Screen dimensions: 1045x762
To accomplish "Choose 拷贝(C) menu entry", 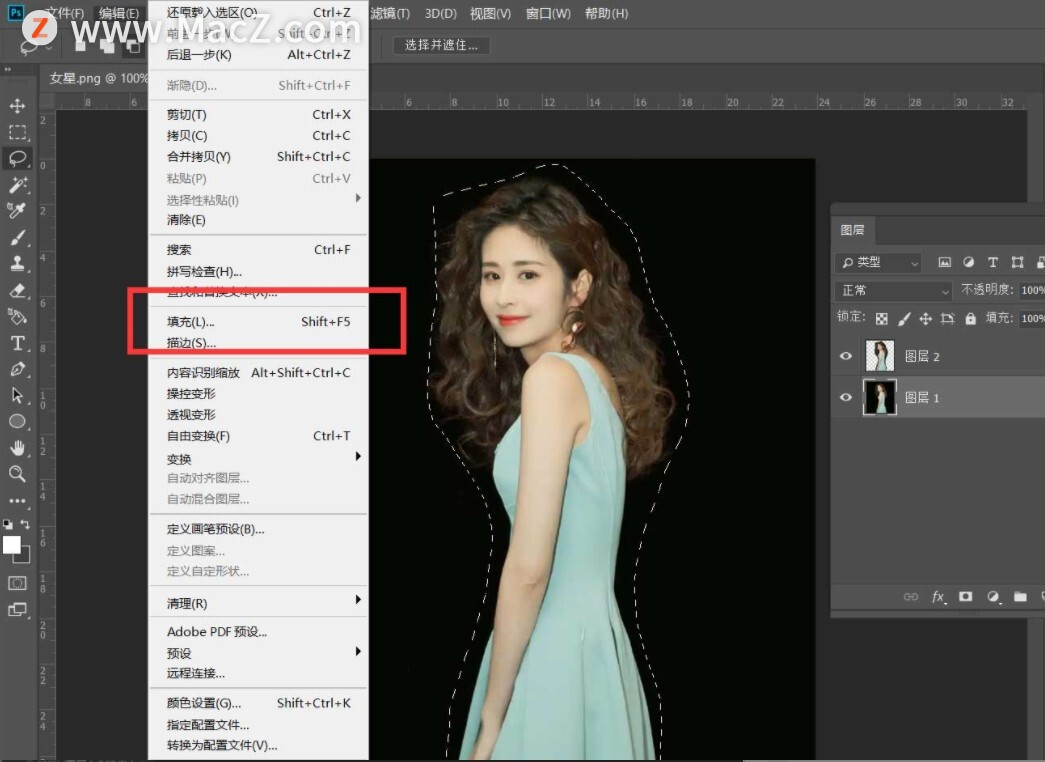I will pyautogui.click(x=258, y=135).
